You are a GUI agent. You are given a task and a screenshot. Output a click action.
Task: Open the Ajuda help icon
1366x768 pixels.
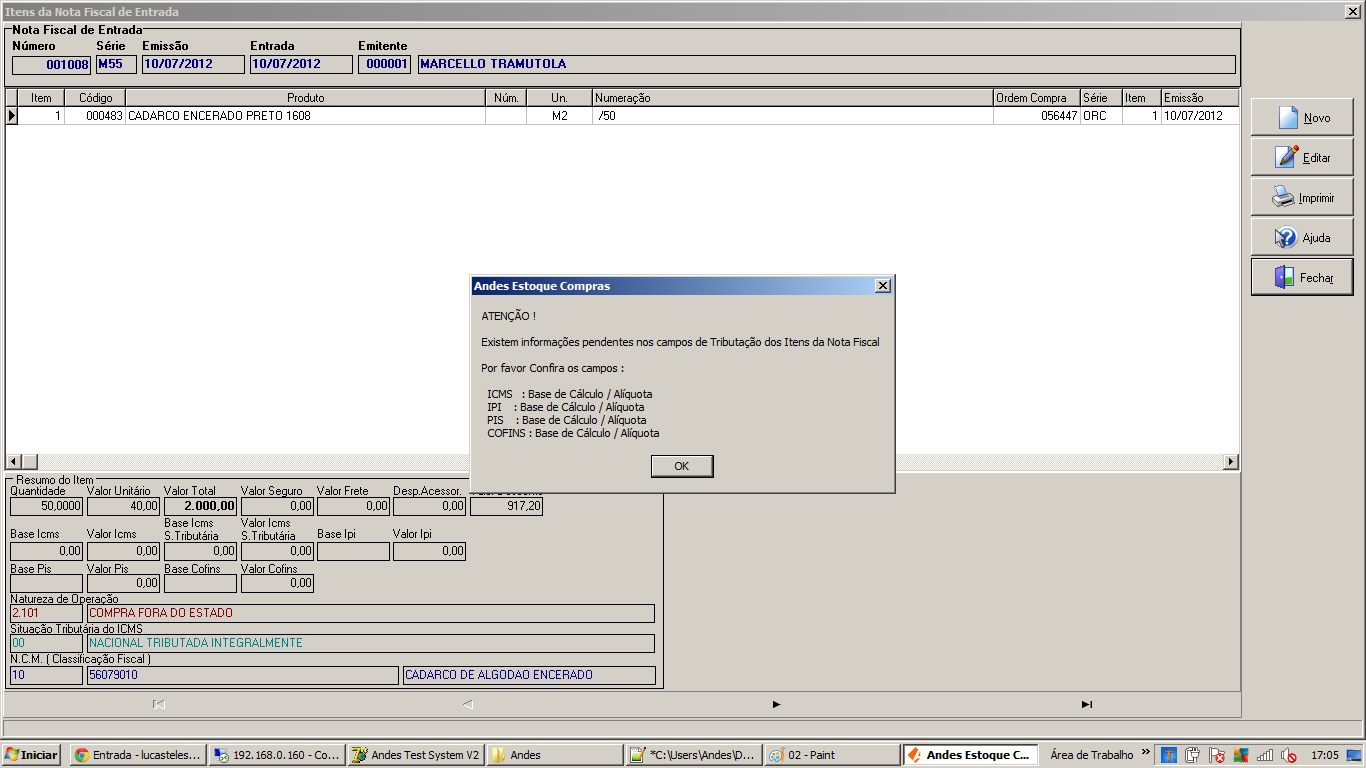1286,238
